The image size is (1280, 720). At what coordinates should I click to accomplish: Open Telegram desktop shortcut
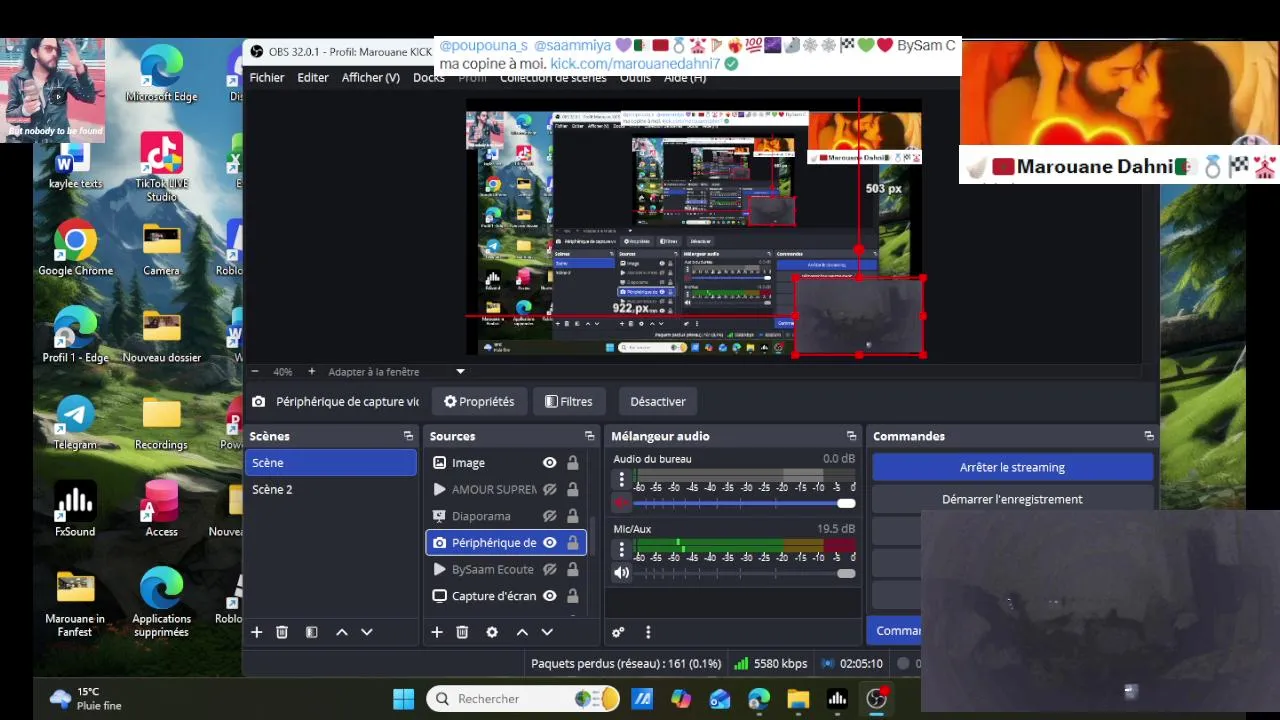(x=75, y=423)
